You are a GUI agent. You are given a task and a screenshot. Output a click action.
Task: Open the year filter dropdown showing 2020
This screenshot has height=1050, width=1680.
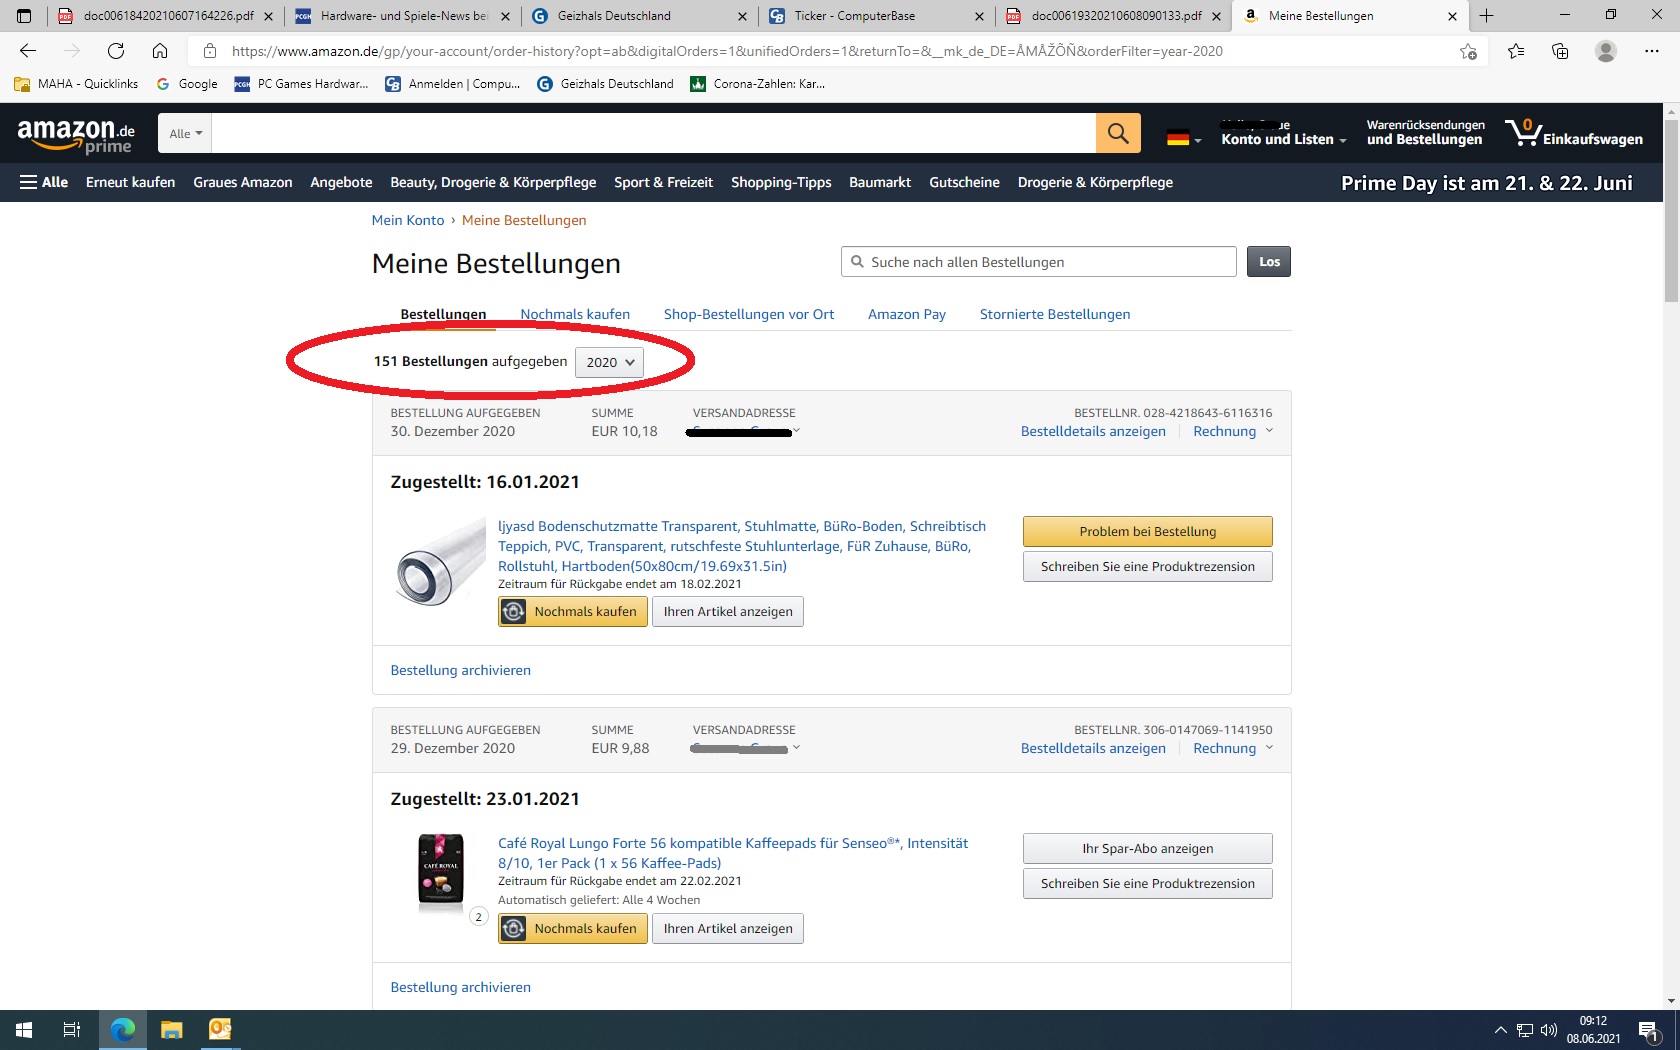(x=609, y=362)
